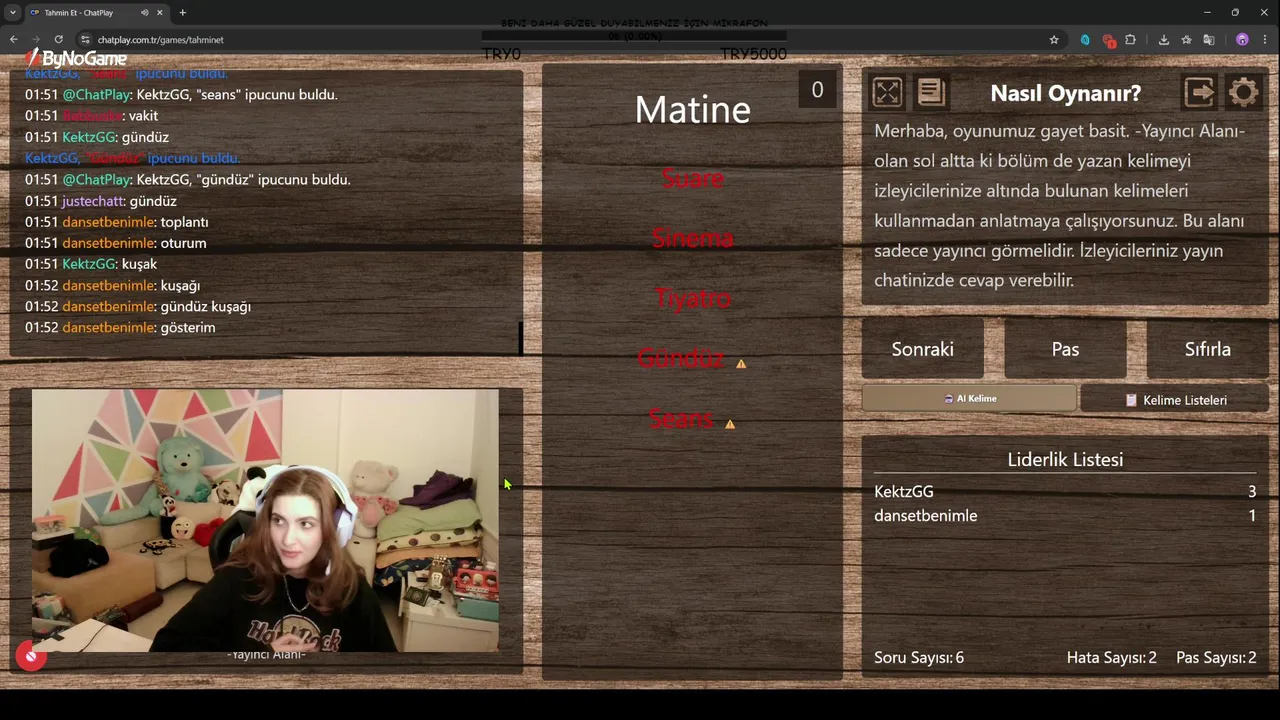Image resolution: width=1280 pixels, height=720 pixels.
Task: Click the warning triangle next to Gündüz
Action: (741, 364)
